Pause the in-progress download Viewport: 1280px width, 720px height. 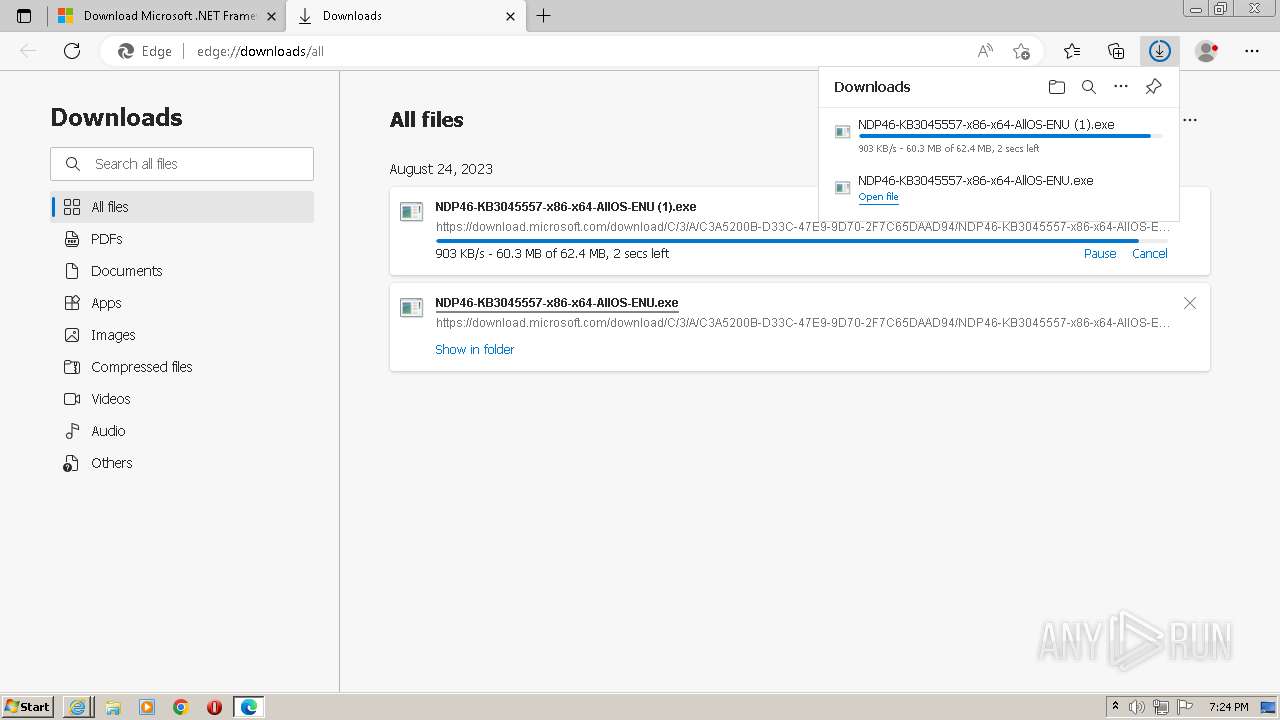(x=1100, y=254)
